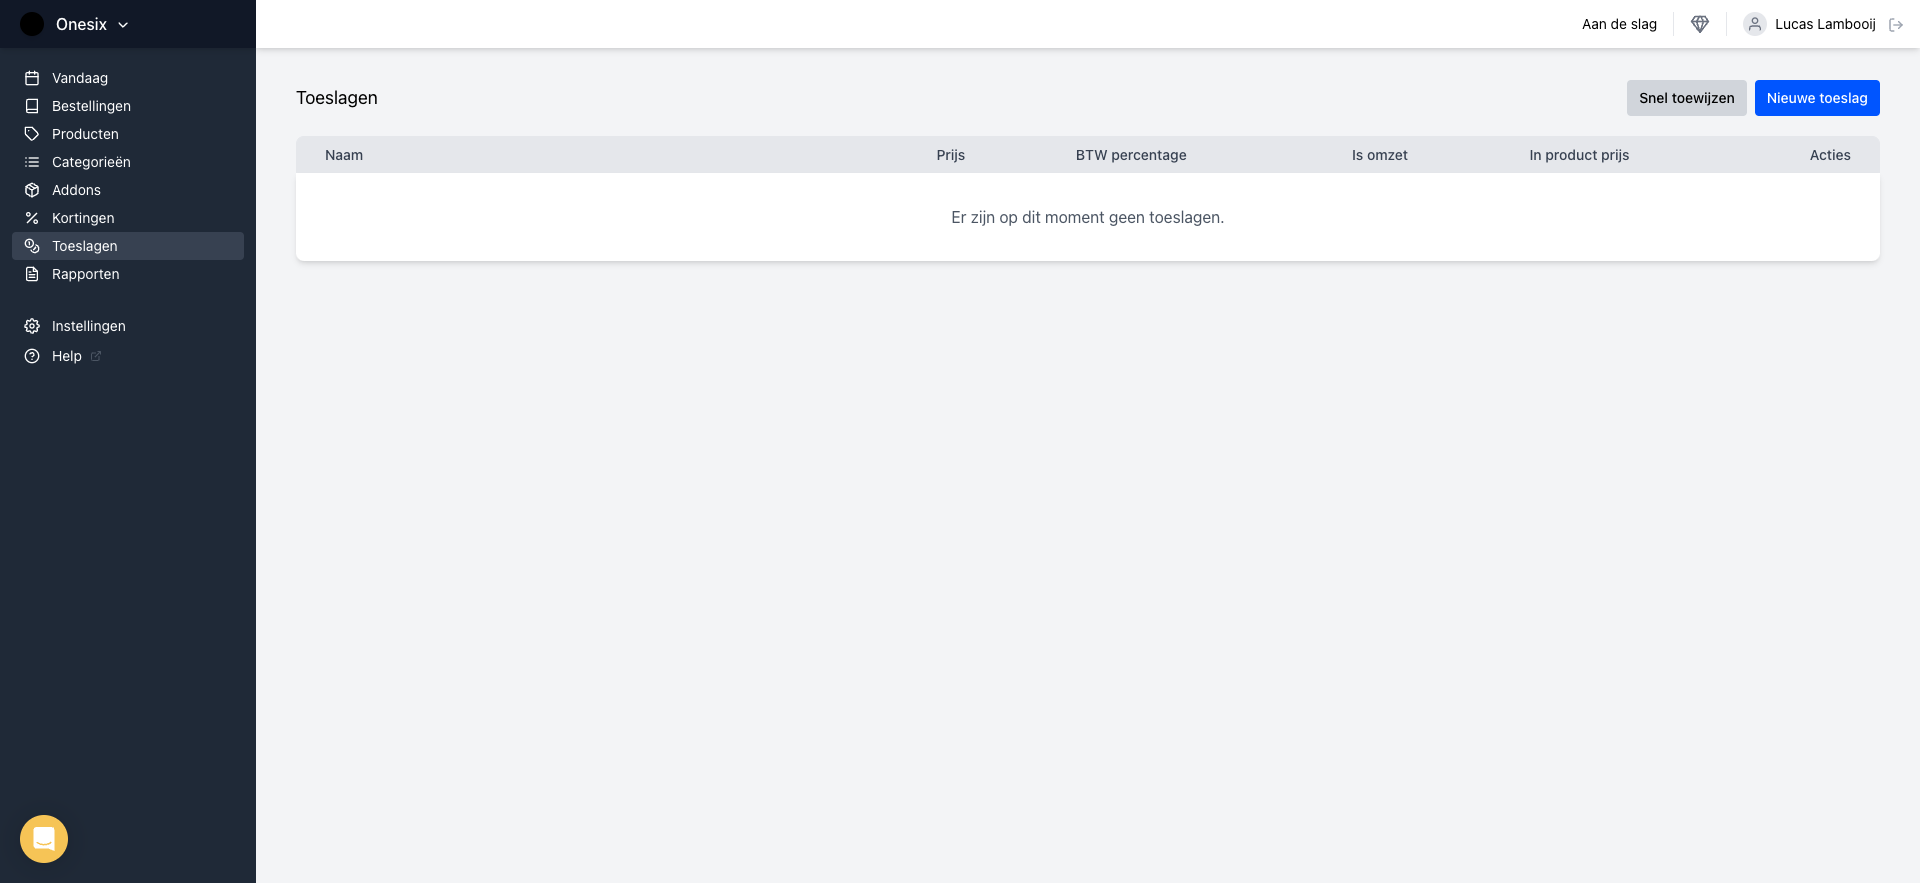Click the Toeslagen page heading
Screen dimensions: 1920x883
pyautogui.click(x=337, y=98)
